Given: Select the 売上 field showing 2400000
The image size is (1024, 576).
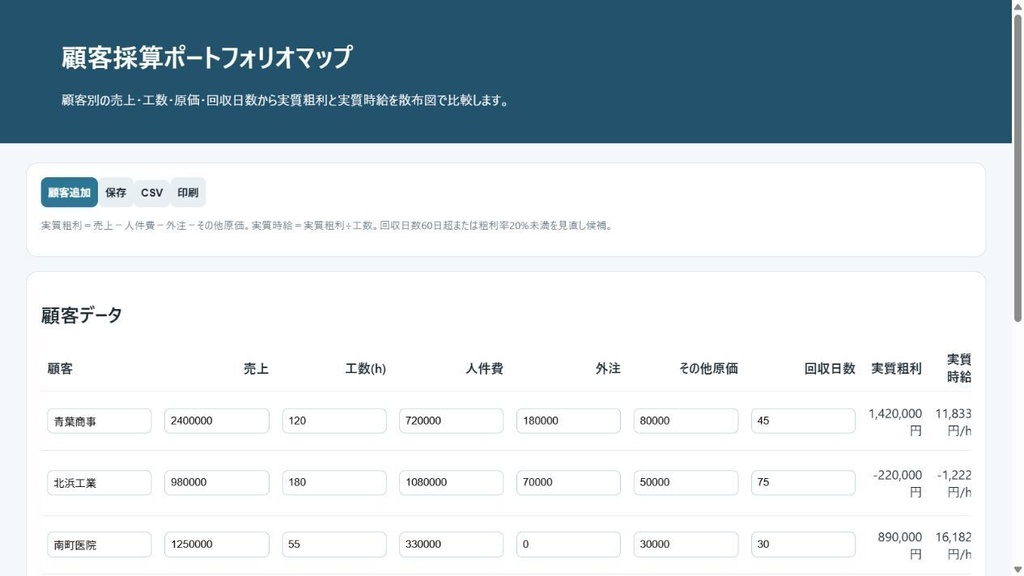Looking at the screenshot, I should 217,421.
